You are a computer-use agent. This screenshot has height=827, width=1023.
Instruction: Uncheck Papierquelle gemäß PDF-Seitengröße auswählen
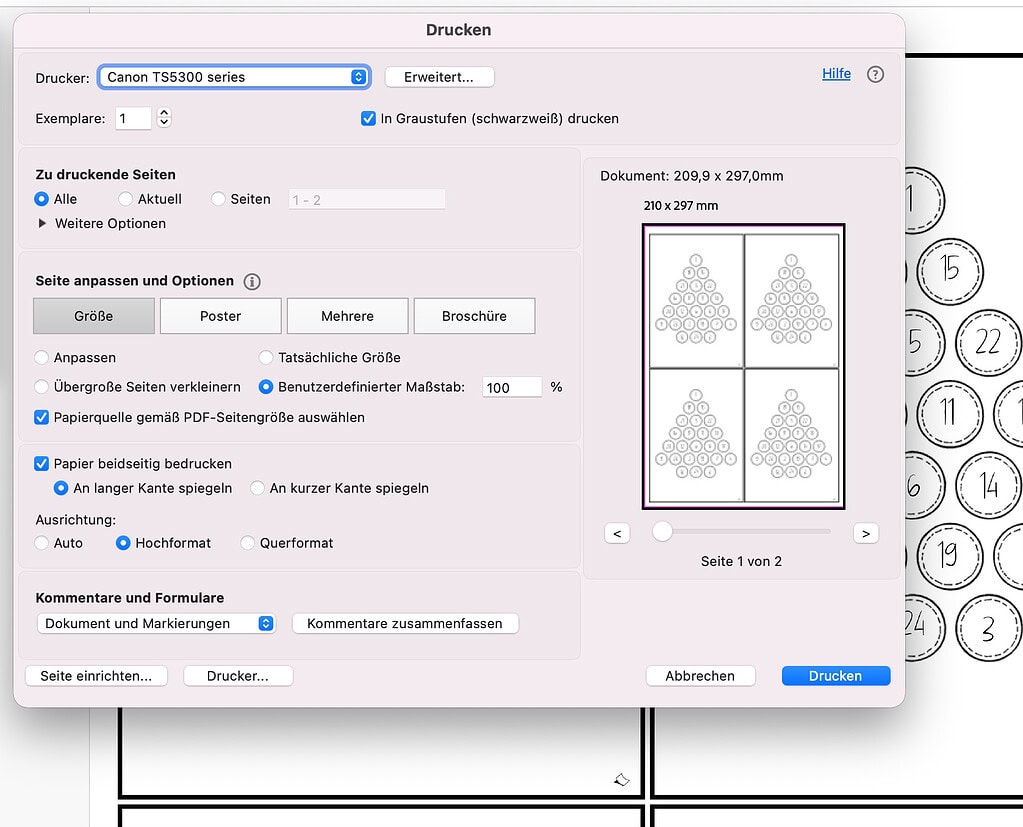[x=42, y=417]
